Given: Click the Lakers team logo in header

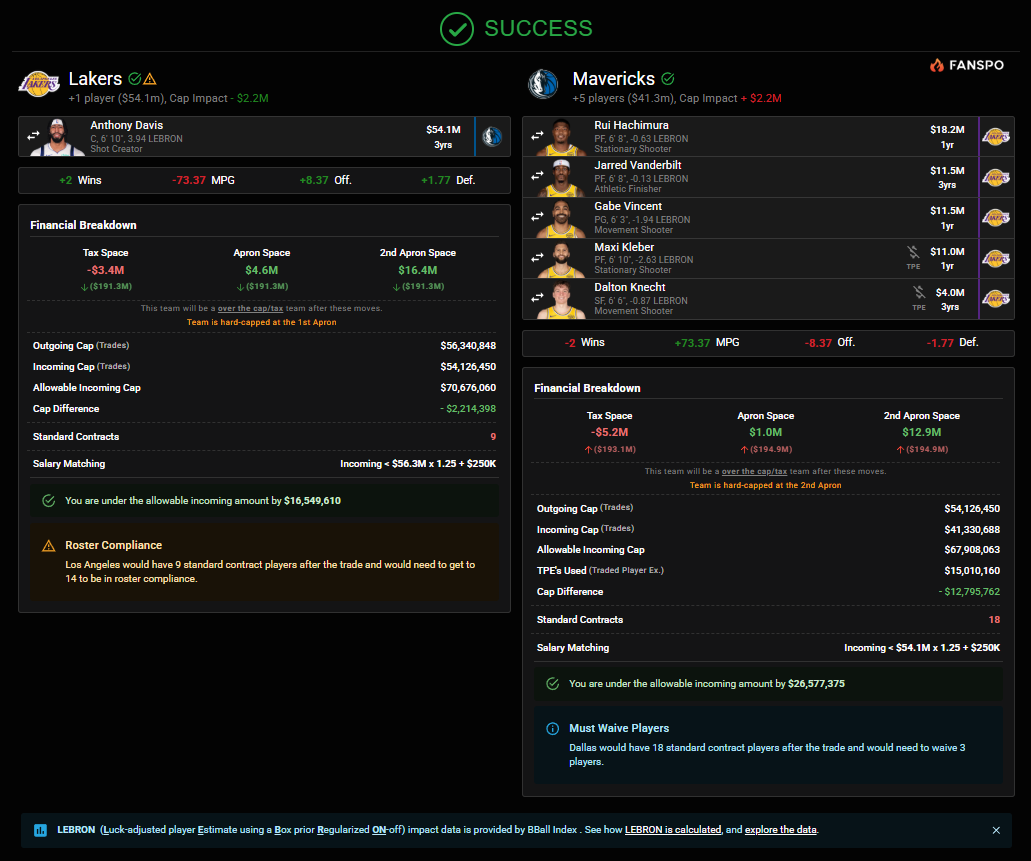Looking at the screenshot, I should click(39, 85).
